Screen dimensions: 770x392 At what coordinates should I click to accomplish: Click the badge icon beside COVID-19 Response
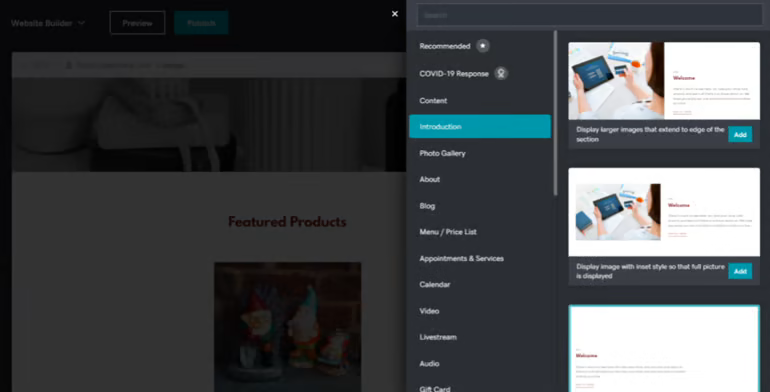[501, 74]
